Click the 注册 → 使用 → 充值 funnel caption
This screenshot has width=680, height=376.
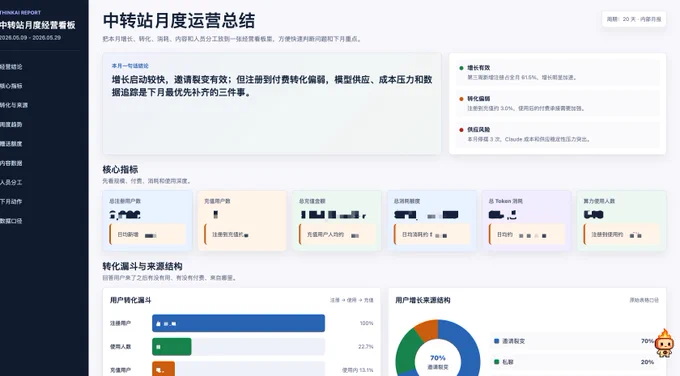pos(352,300)
